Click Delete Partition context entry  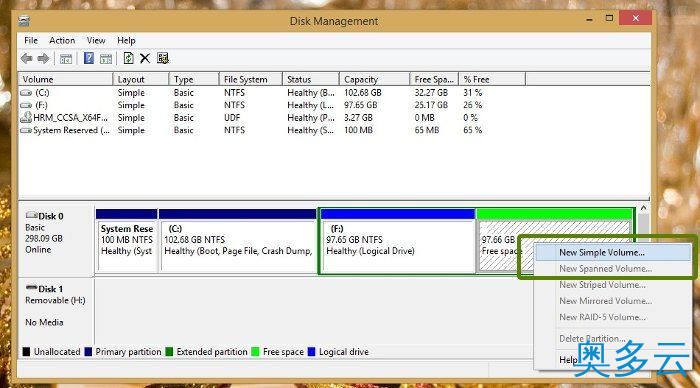(x=612, y=338)
